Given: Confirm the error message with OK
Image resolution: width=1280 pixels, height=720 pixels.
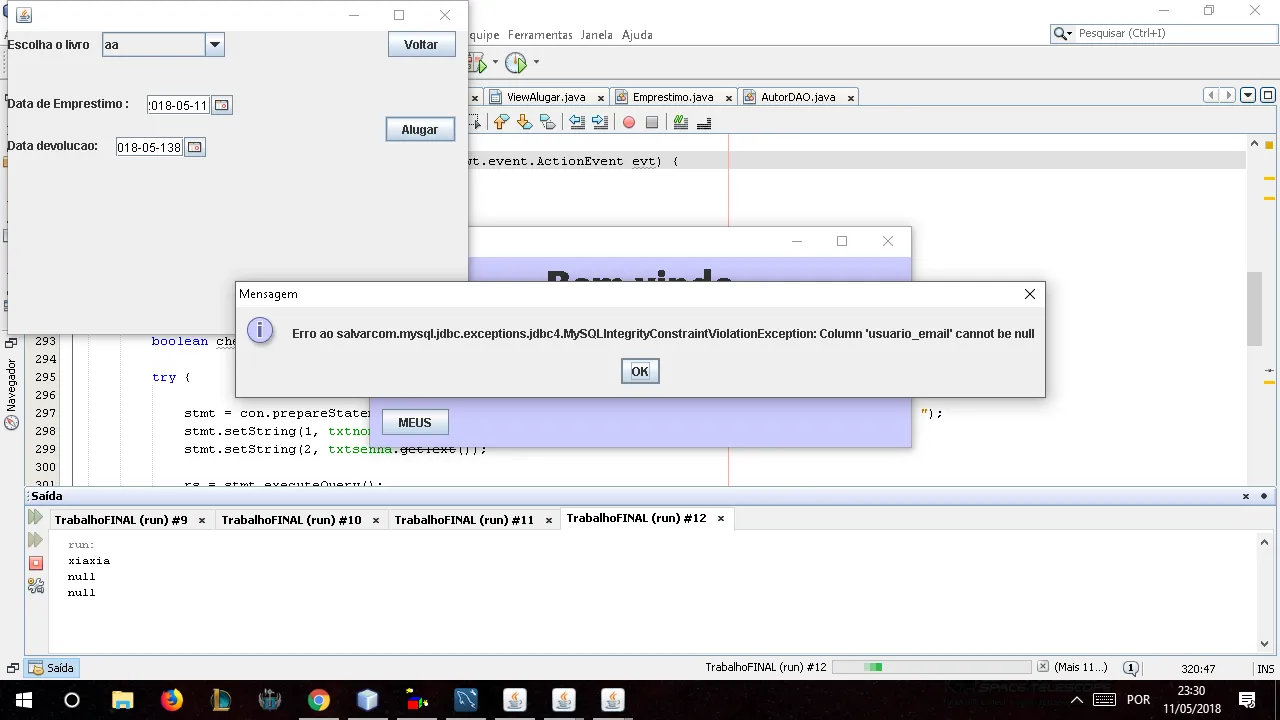Looking at the screenshot, I should pos(640,371).
